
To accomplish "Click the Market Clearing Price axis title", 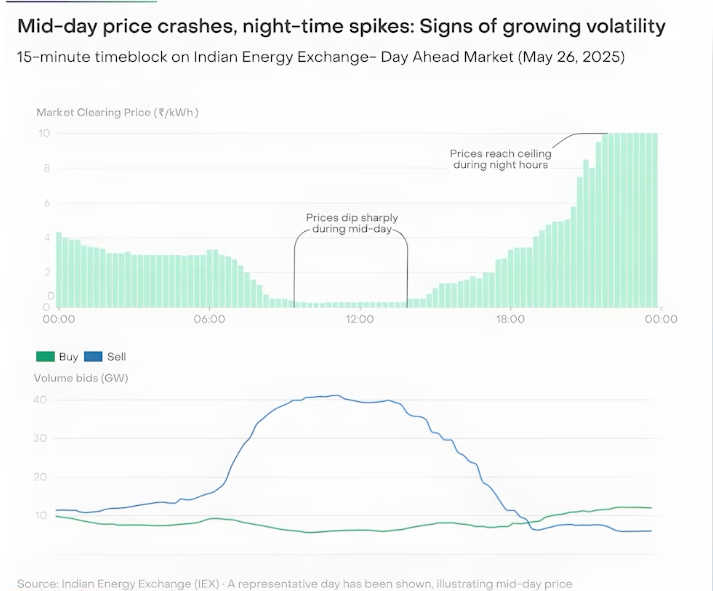I will click(117, 112).
